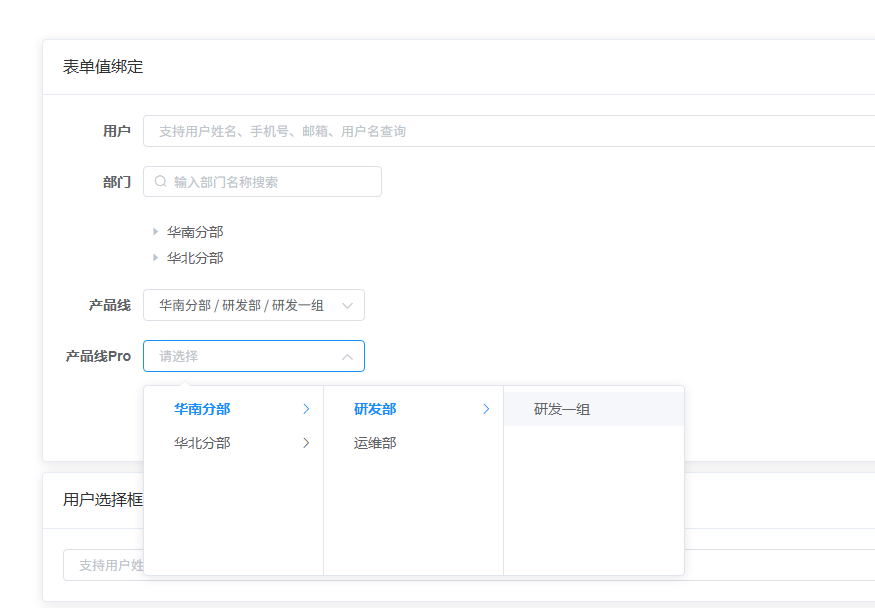Click the chevron next to 华南分部 in cascader
Screen dimensions: 875x608
coord(306,409)
